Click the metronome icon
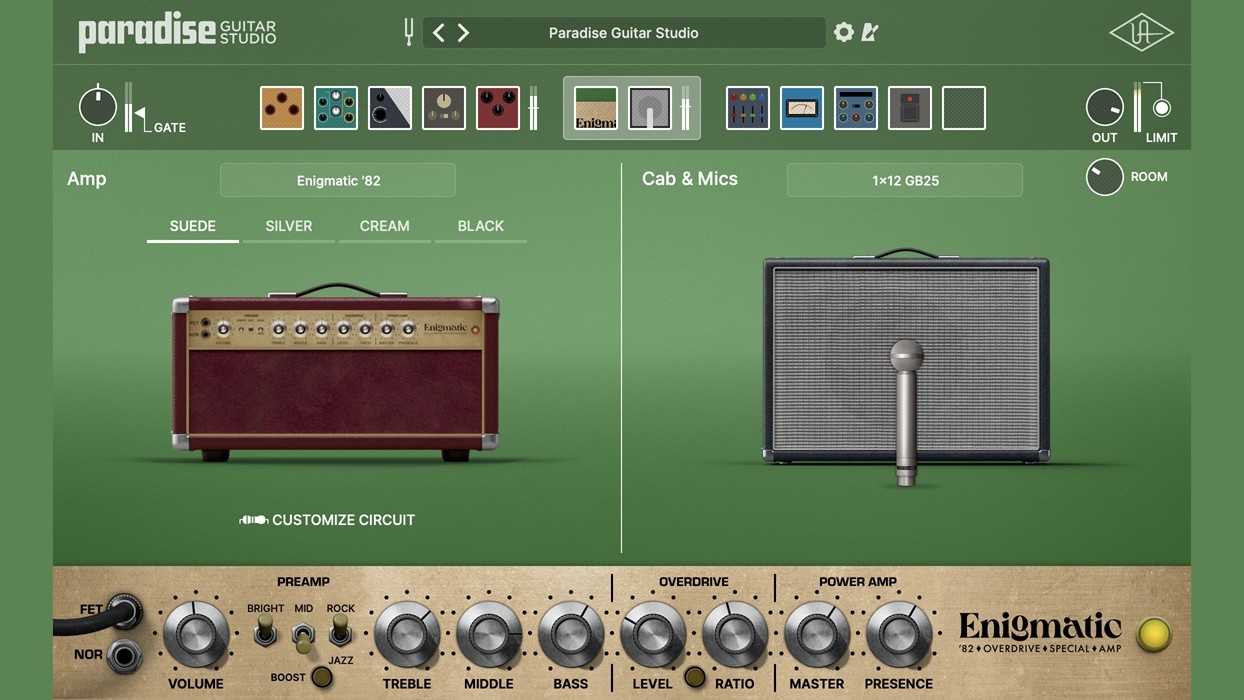This screenshot has height=700, width=1244. point(870,32)
